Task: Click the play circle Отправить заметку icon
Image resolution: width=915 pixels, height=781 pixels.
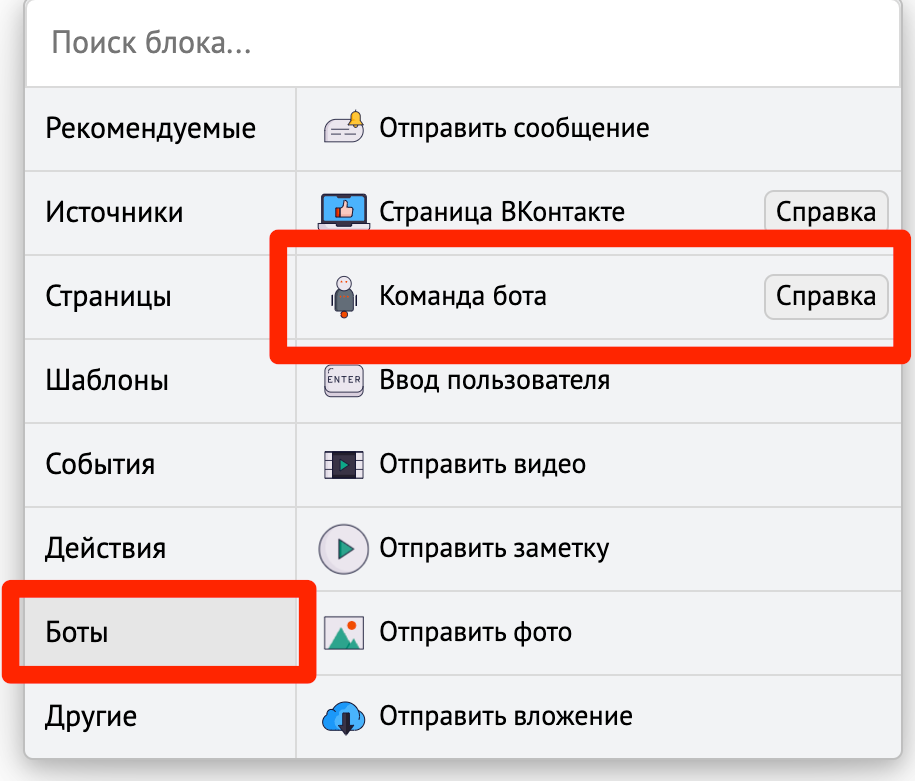Action: (344, 549)
